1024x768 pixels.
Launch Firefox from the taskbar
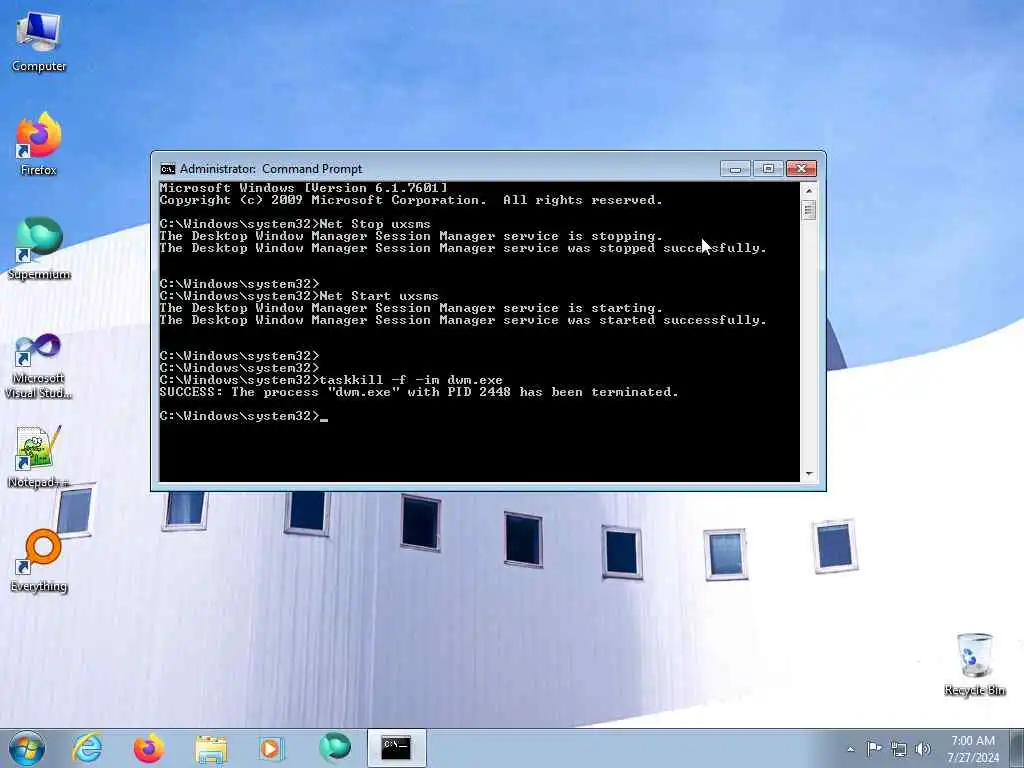coord(149,748)
